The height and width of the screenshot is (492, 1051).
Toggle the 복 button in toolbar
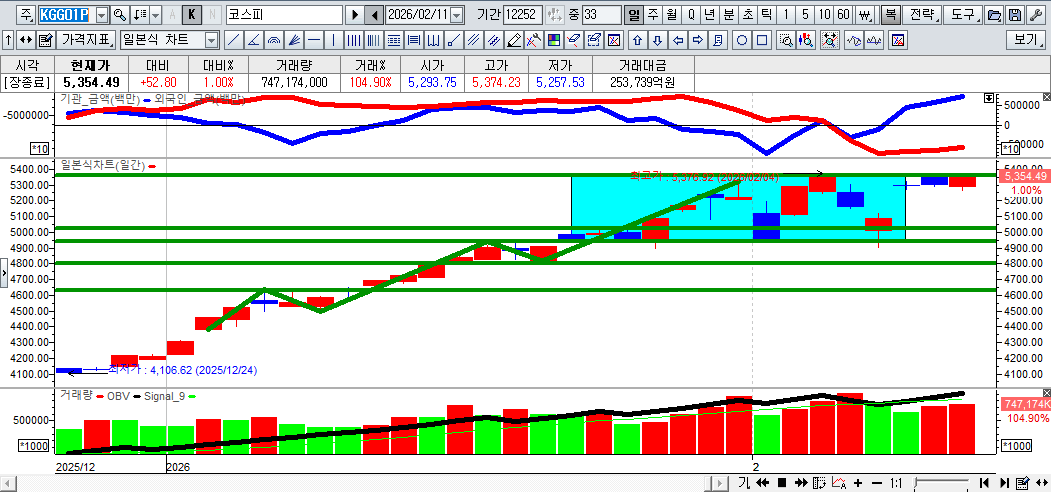889,15
